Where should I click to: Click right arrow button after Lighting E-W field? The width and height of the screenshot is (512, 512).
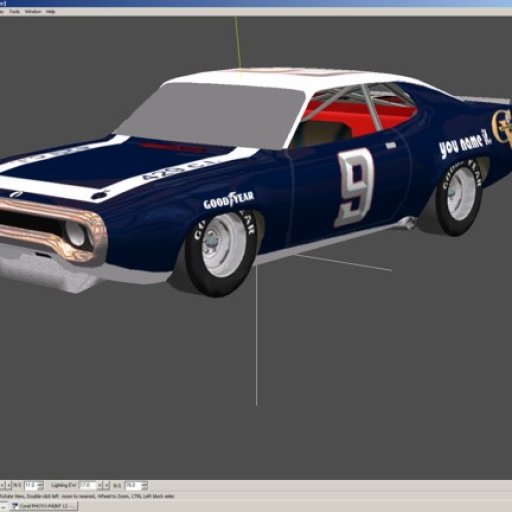click(x=106, y=485)
